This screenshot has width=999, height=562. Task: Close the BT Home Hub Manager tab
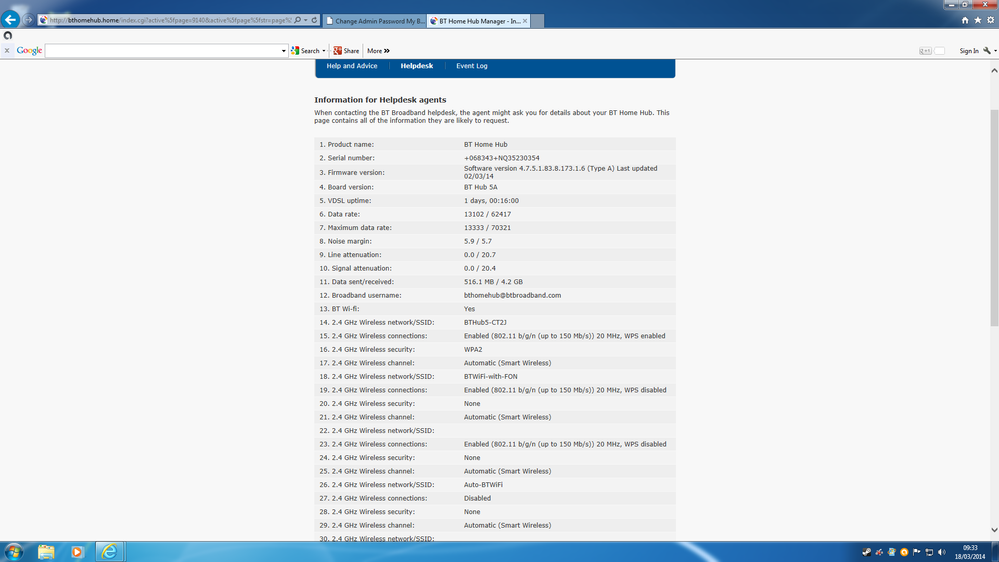pyautogui.click(x=524, y=21)
